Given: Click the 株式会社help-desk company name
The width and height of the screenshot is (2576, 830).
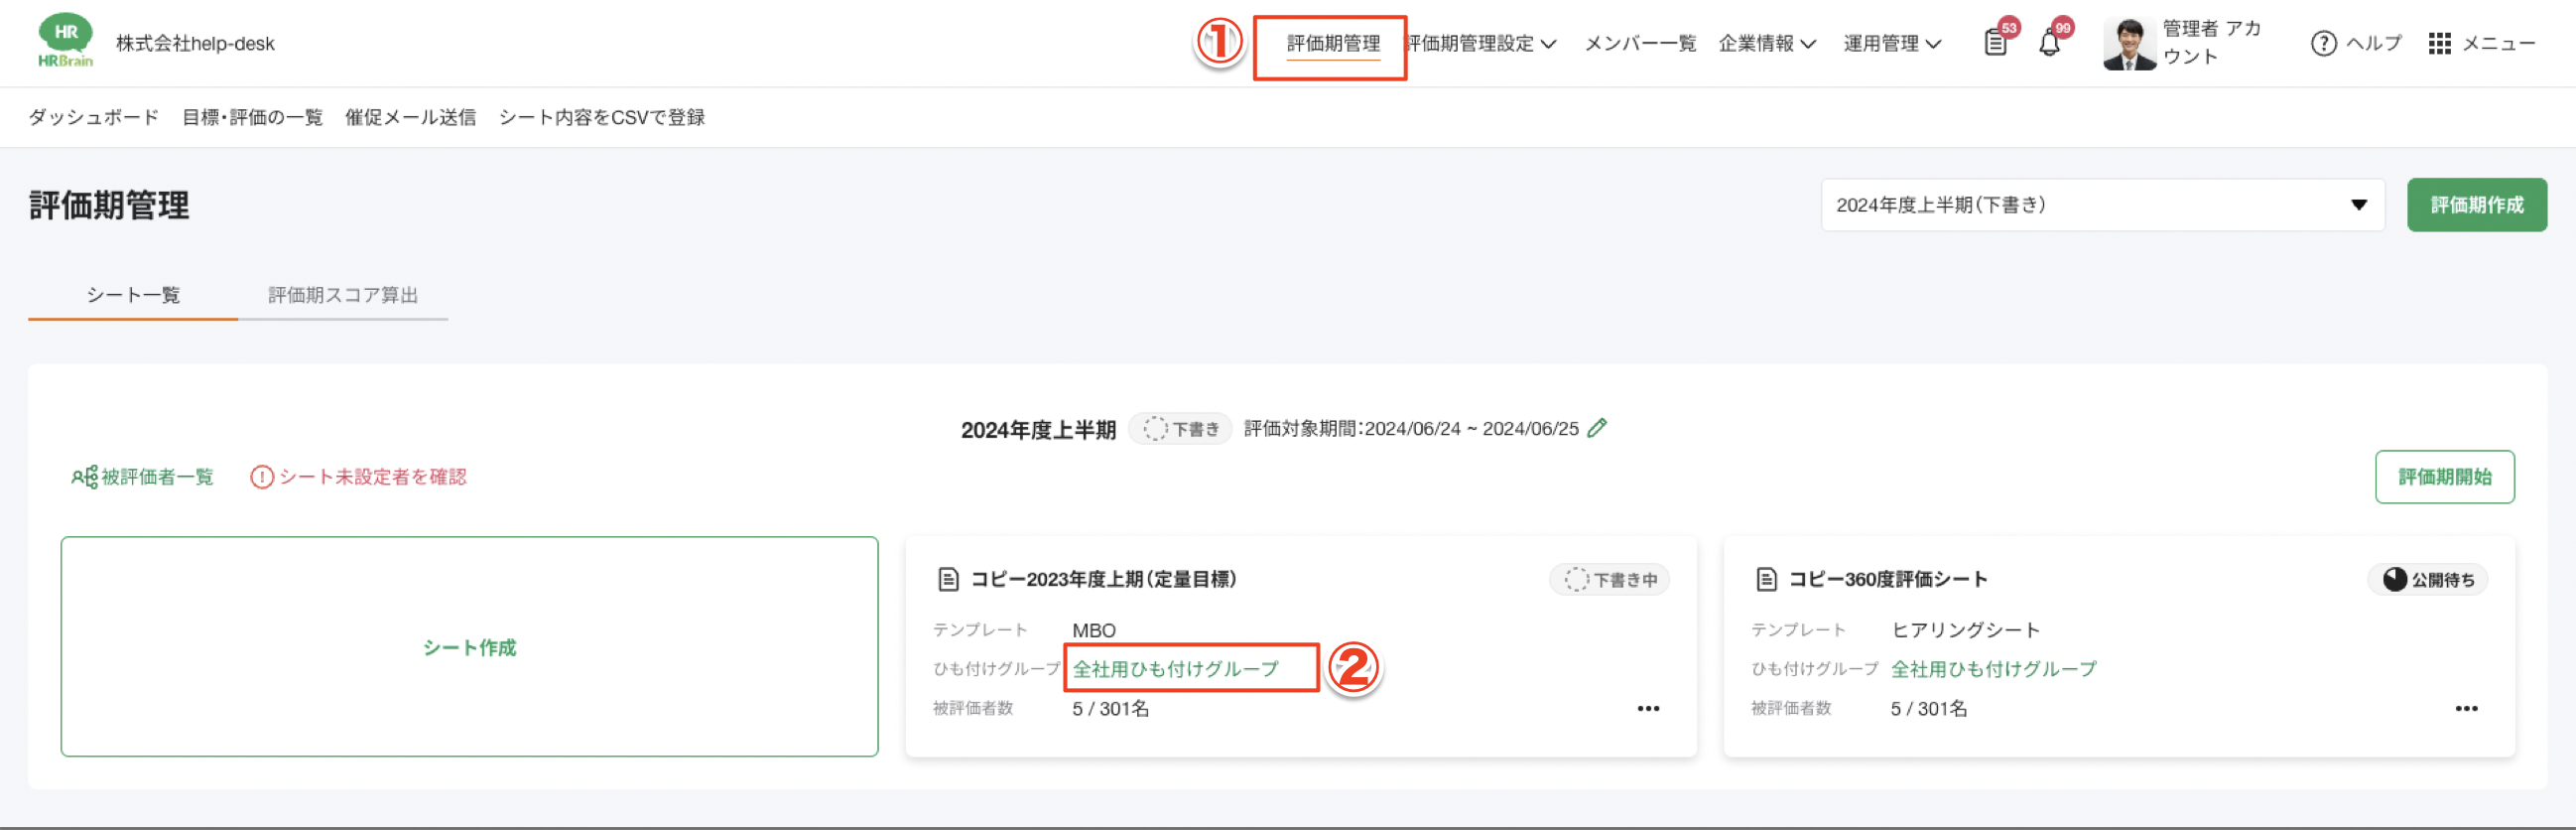Looking at the screenshot, I should (x=195, y=44).
